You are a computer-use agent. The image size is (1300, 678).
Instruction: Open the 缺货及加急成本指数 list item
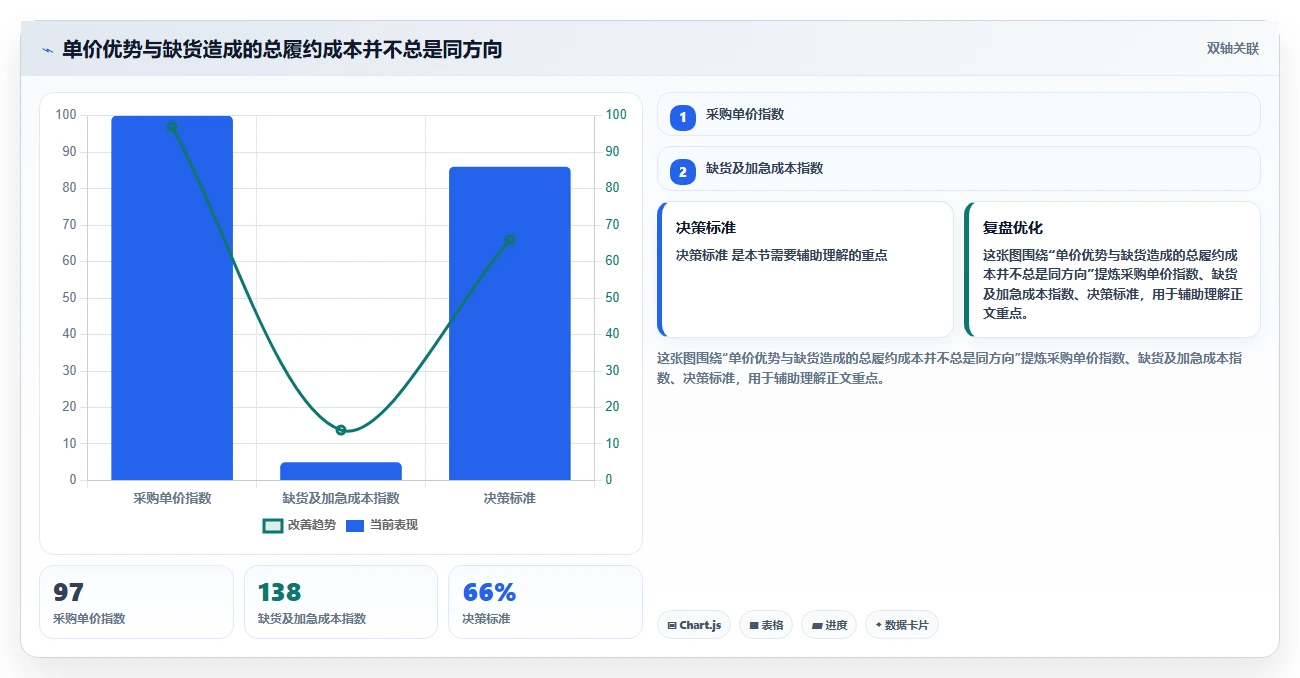pos(958,168)
